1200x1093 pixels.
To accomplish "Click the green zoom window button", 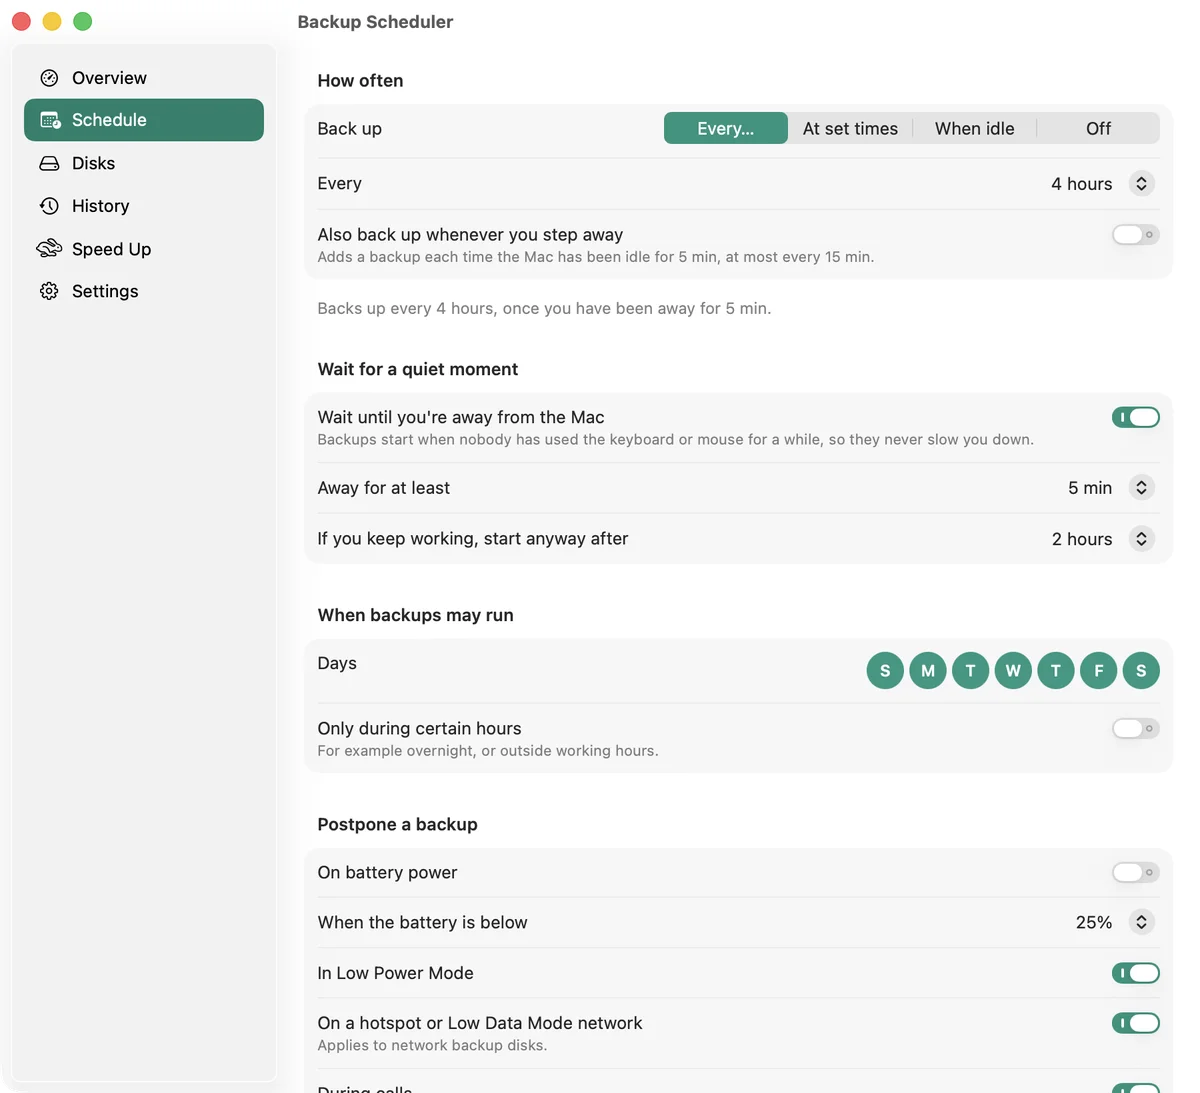I will pos(83,21).
